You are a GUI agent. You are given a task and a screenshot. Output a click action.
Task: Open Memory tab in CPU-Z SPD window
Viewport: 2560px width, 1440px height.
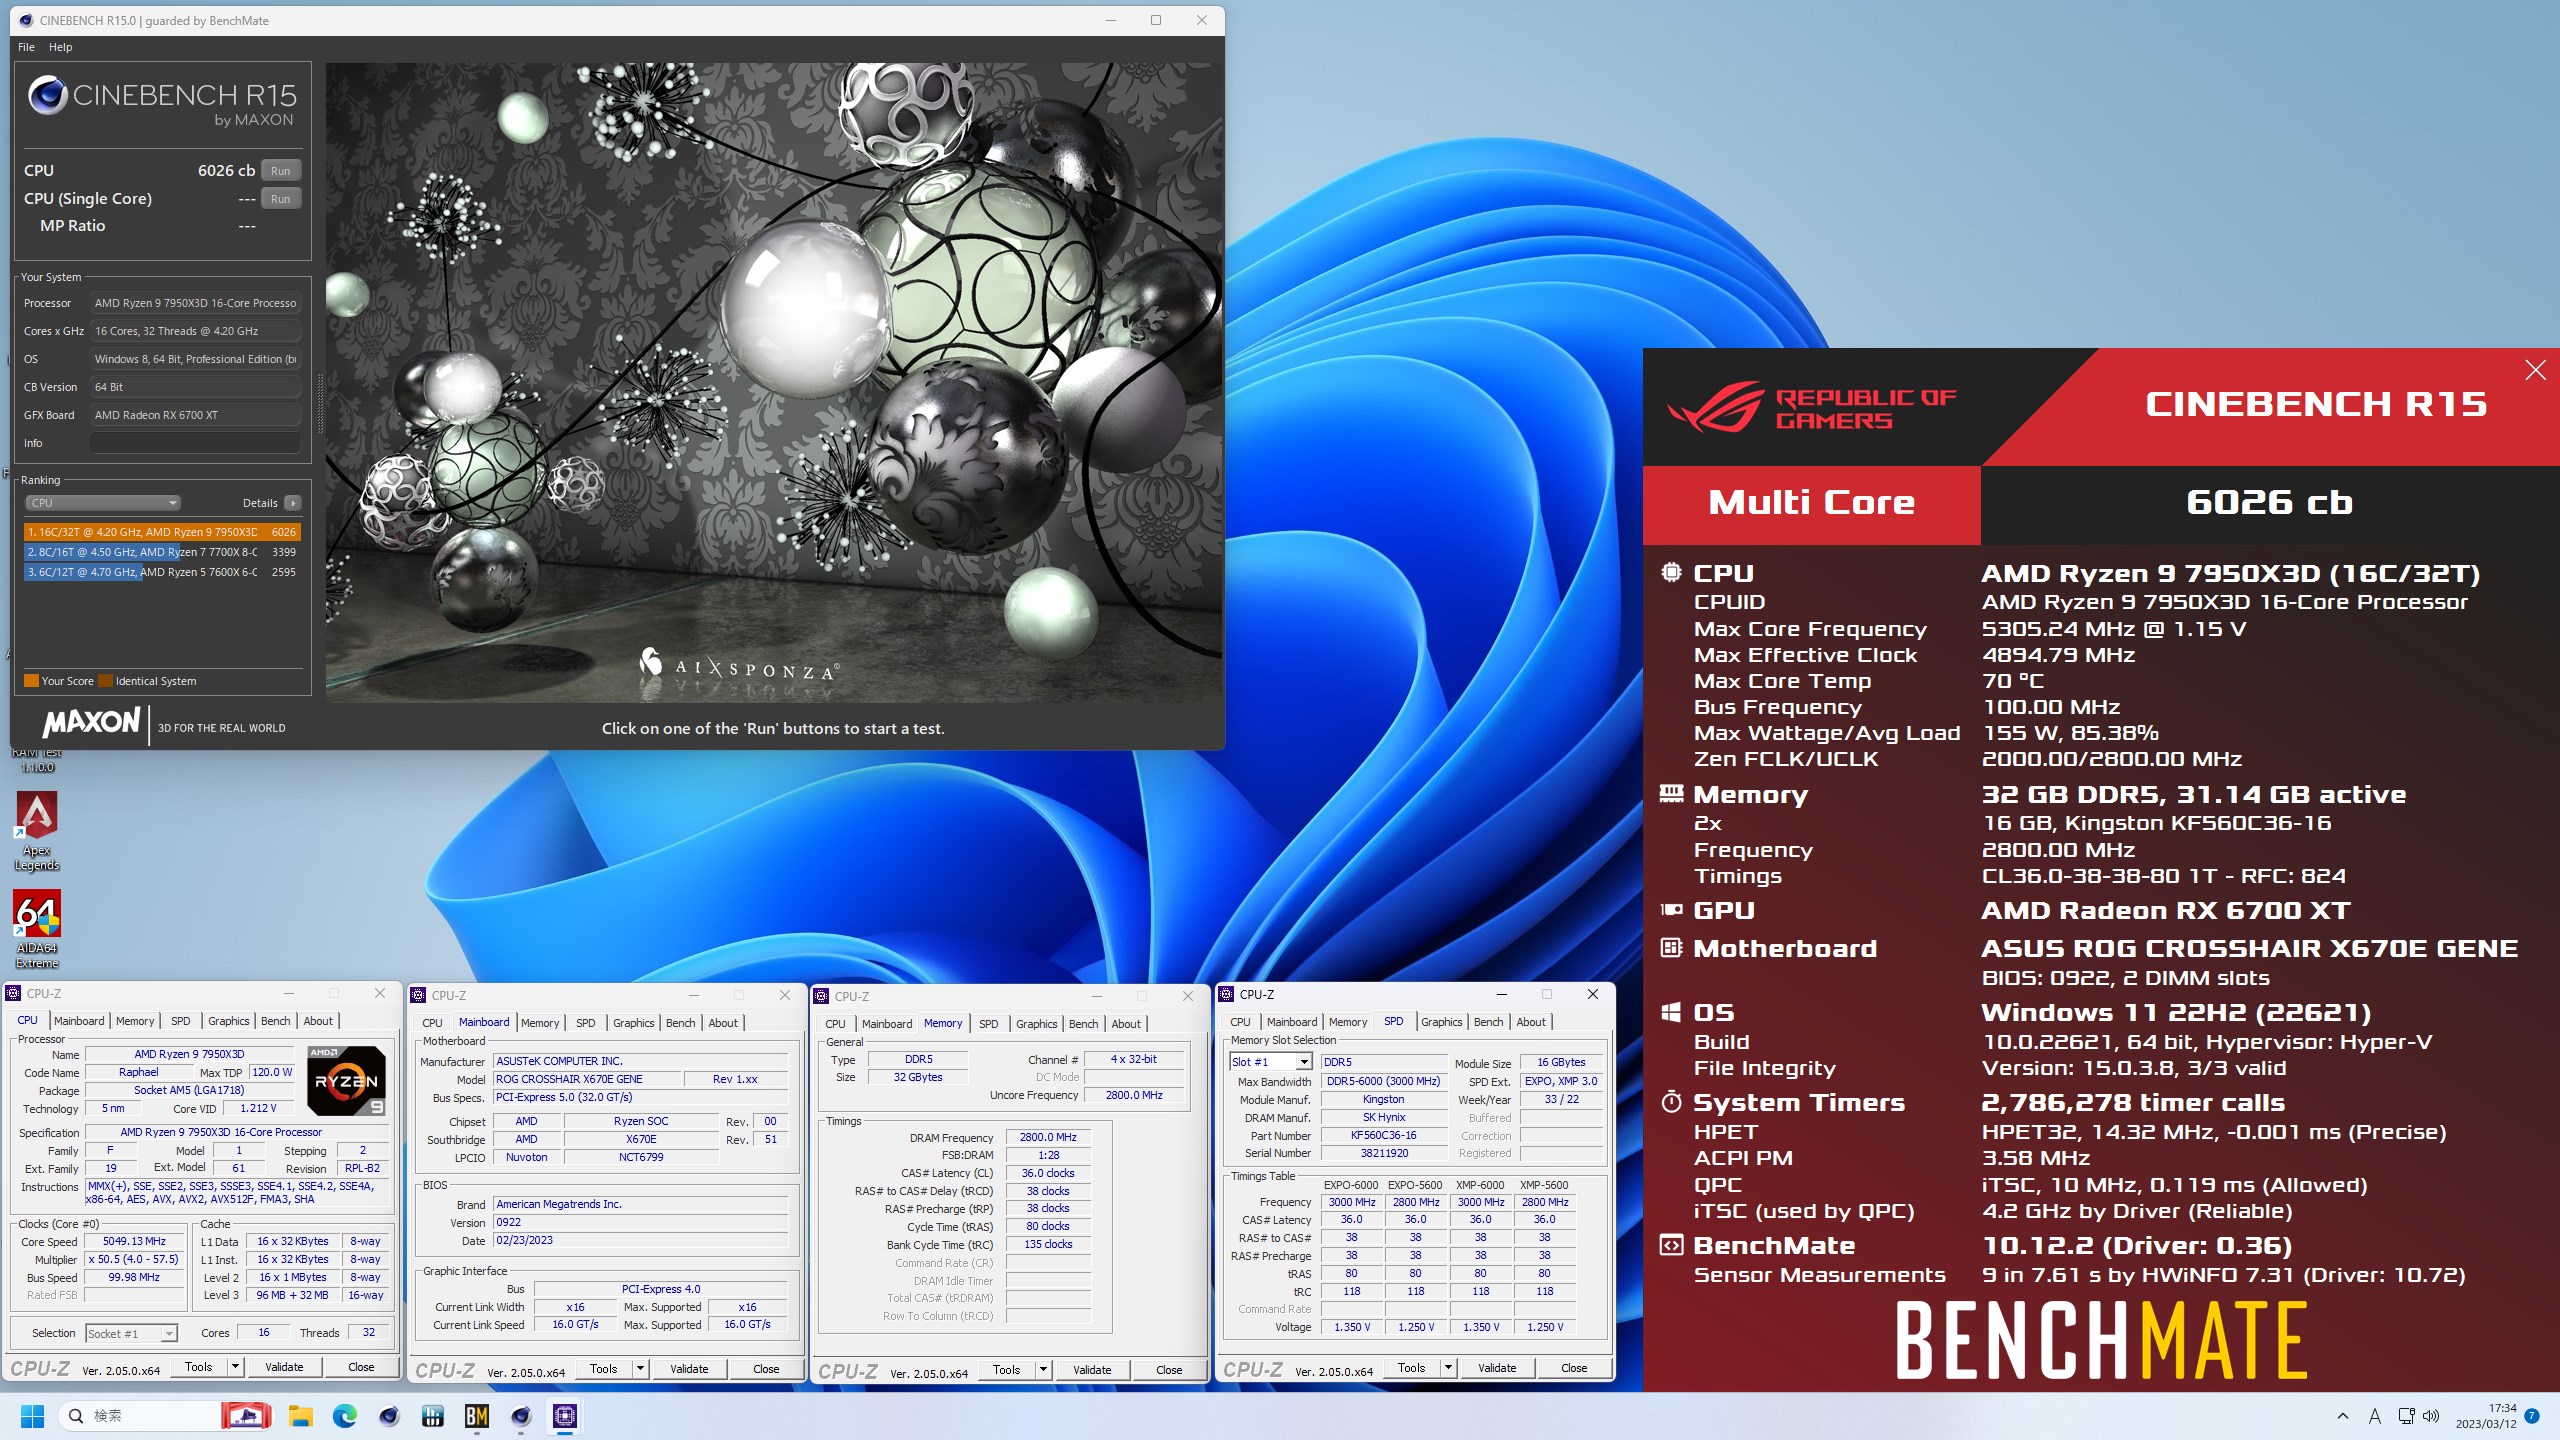[x=1347, y=1022]
